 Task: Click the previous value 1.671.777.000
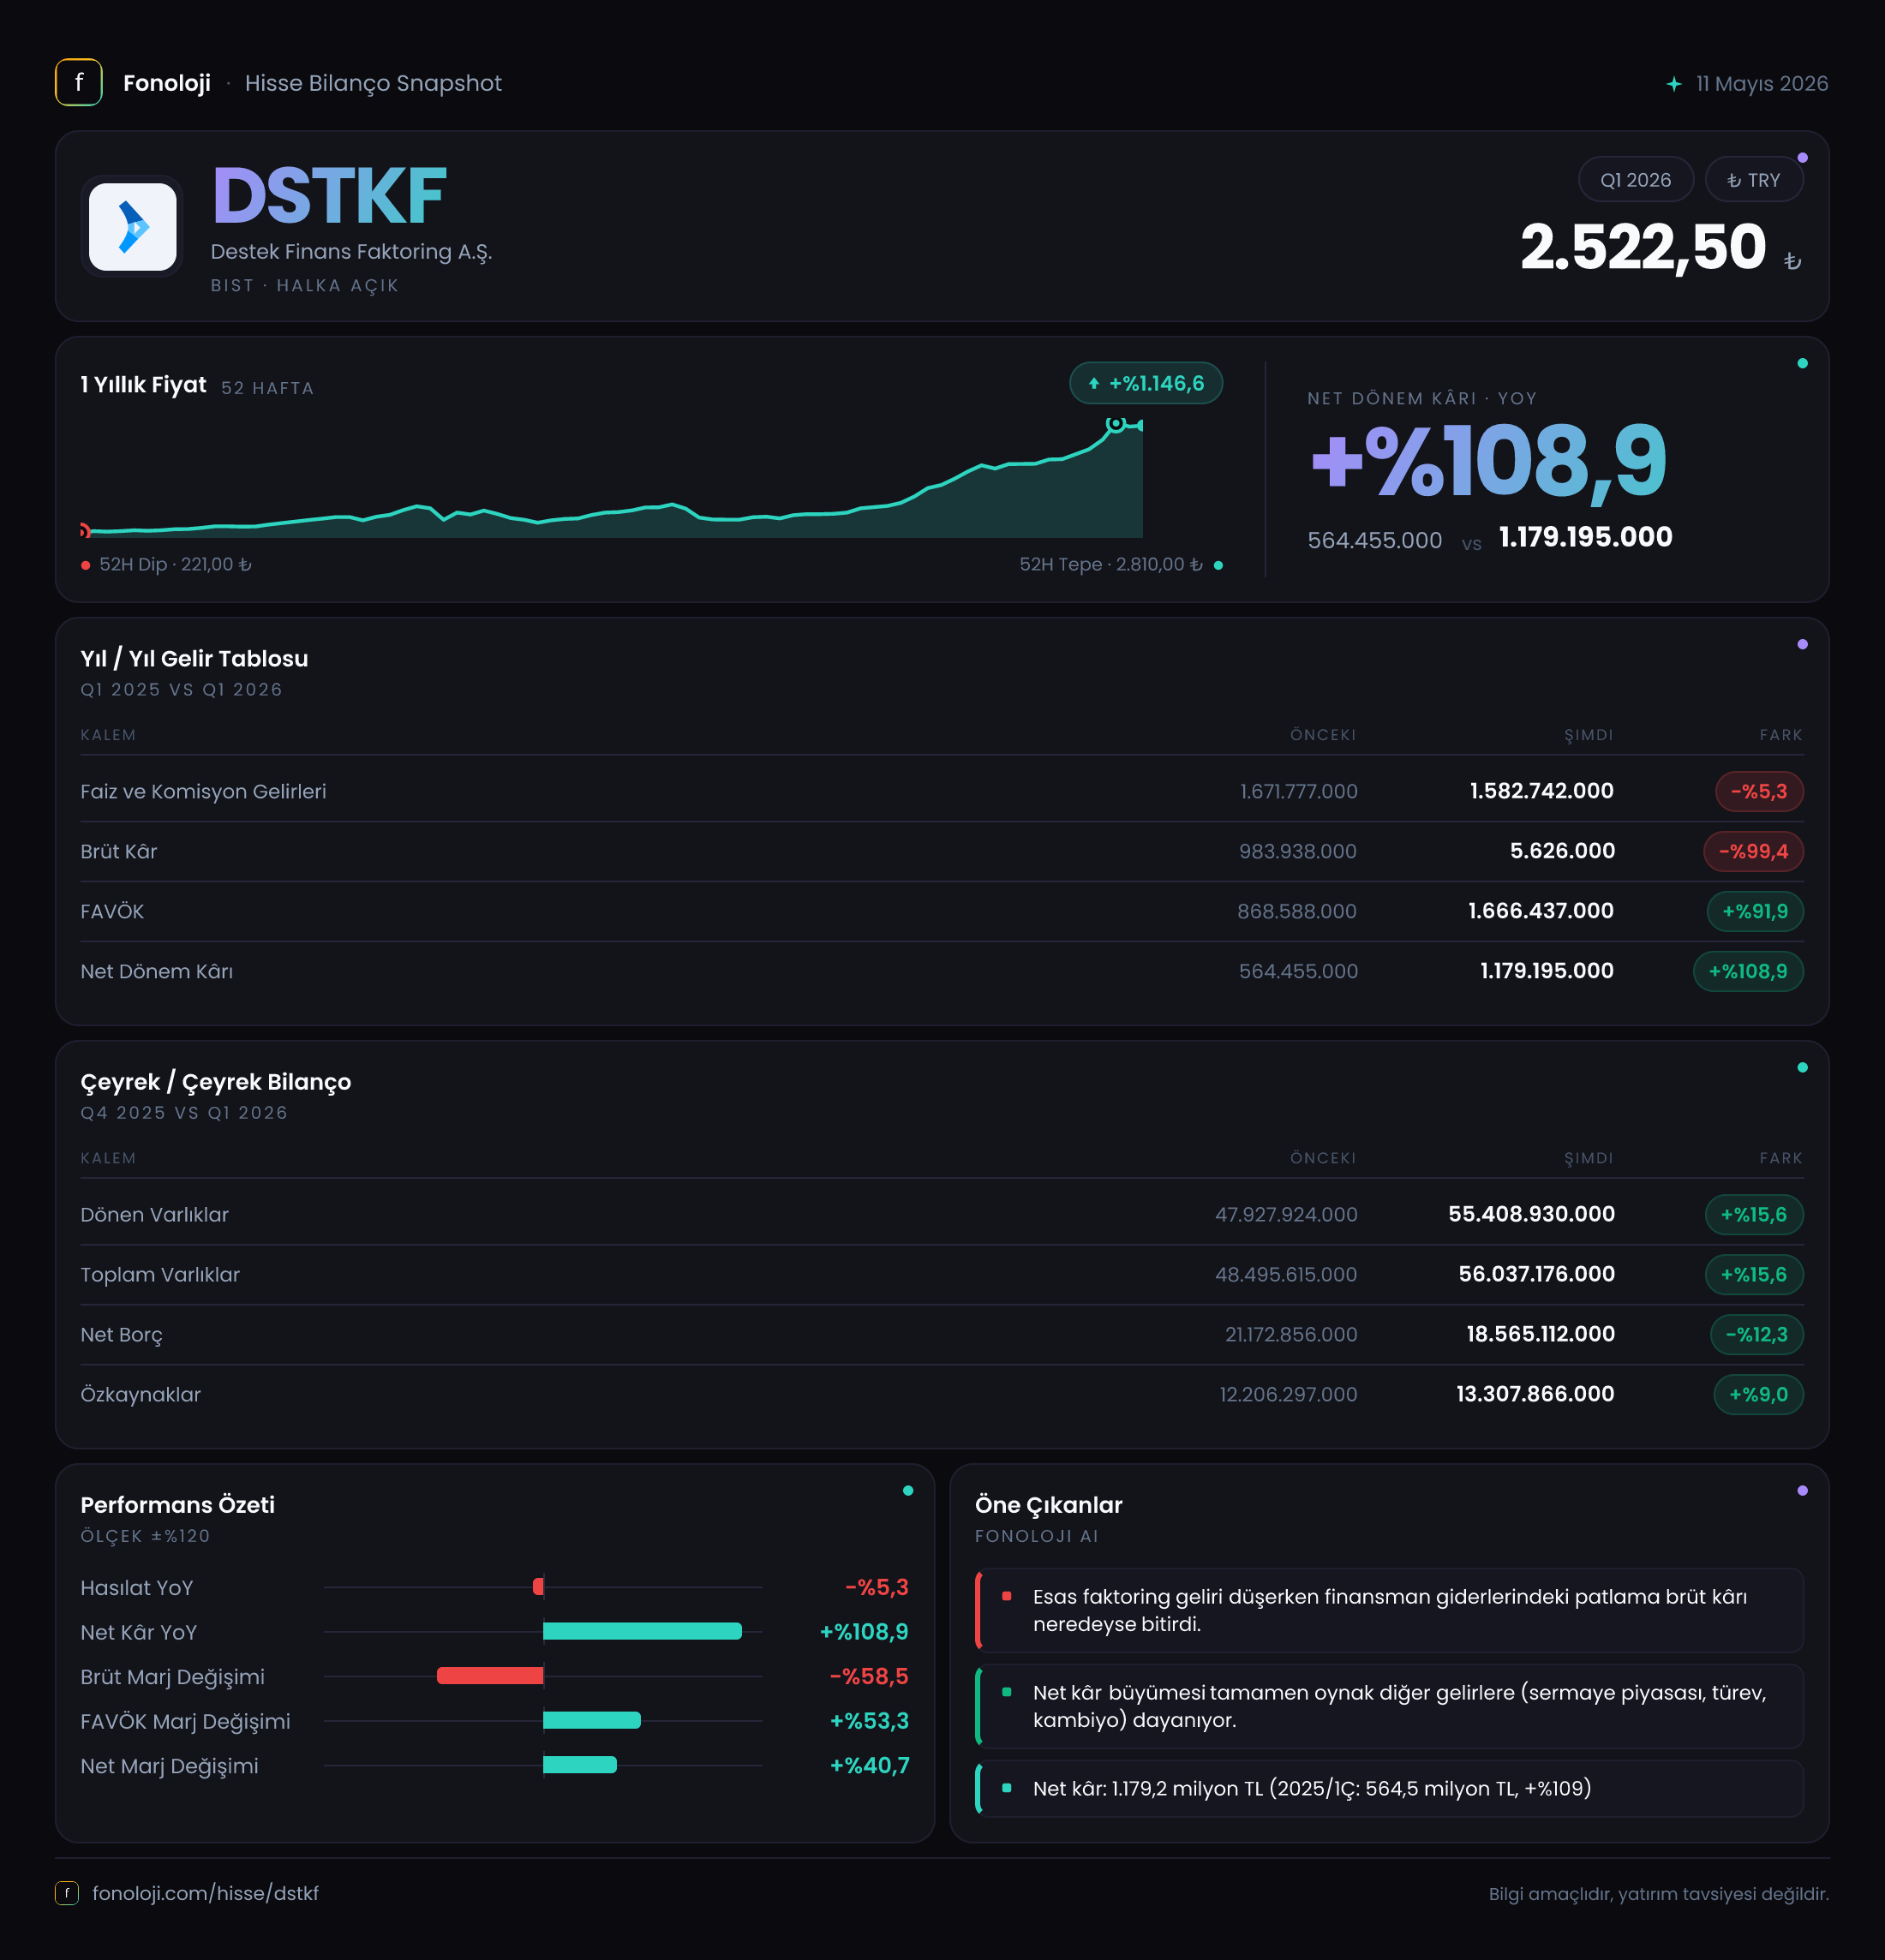point(1299,792)
